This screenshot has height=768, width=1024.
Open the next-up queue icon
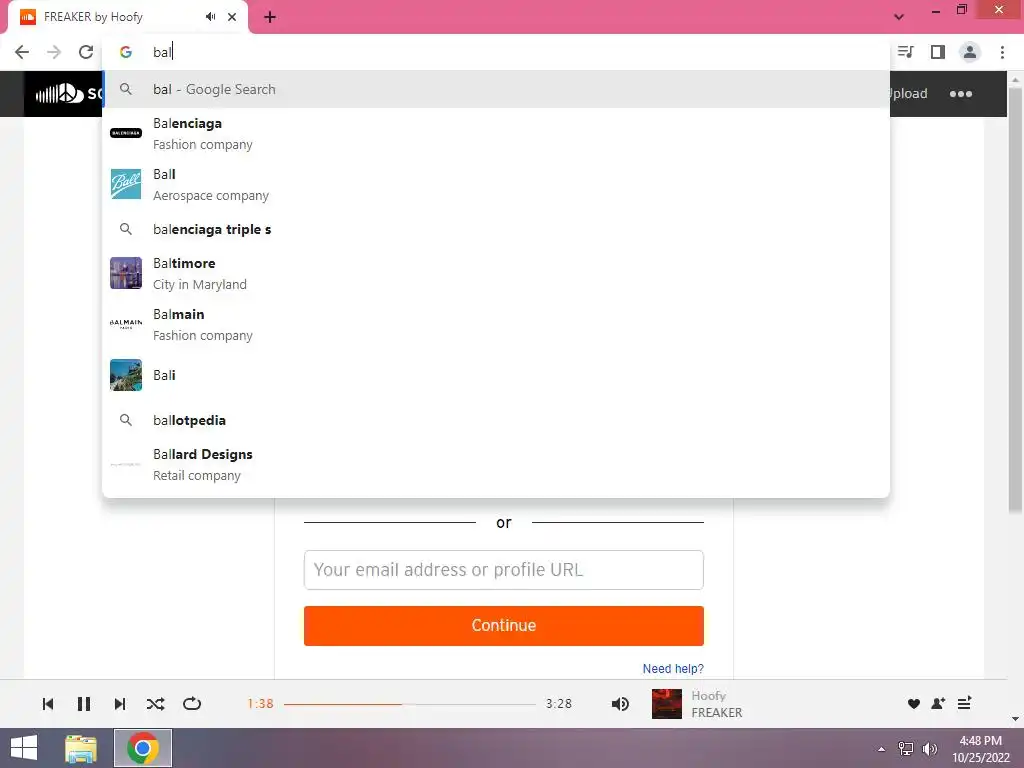965,703
